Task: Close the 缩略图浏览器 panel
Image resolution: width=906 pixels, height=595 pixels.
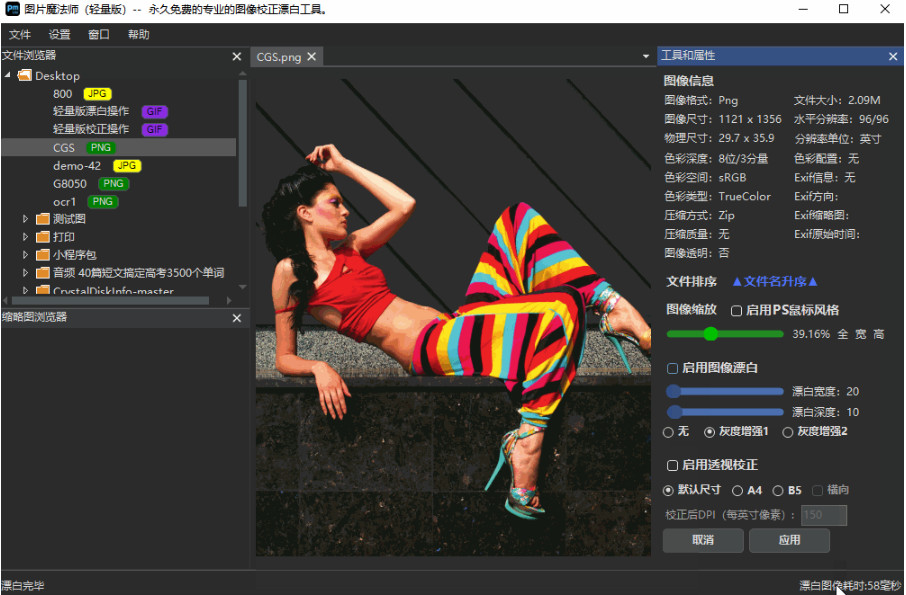Action: (237, 318)
